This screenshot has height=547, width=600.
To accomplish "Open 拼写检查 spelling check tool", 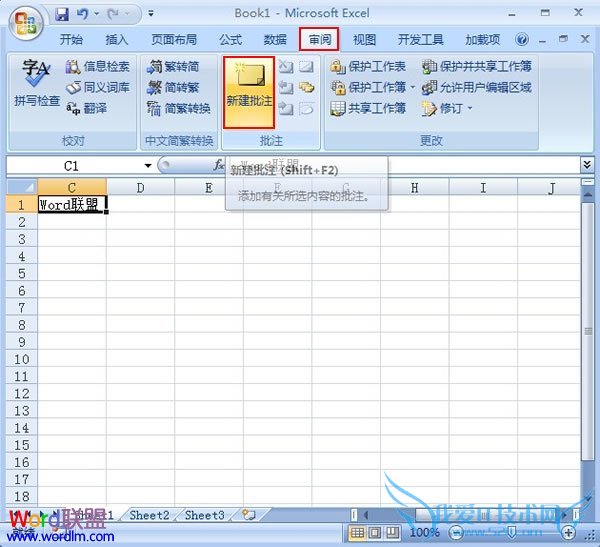I will pos(37,84).
